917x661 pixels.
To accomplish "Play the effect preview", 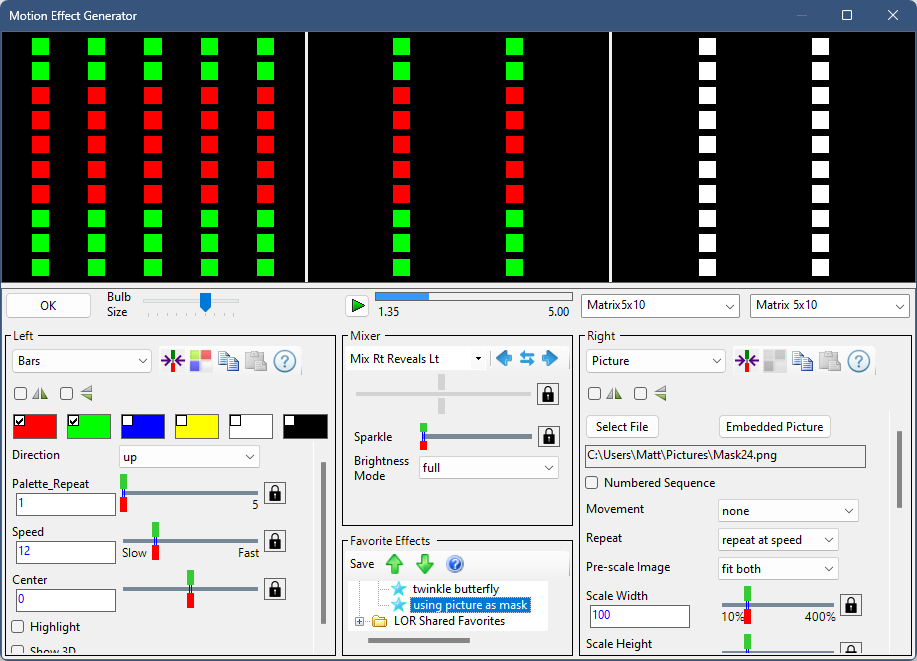I will coord(356,305).
